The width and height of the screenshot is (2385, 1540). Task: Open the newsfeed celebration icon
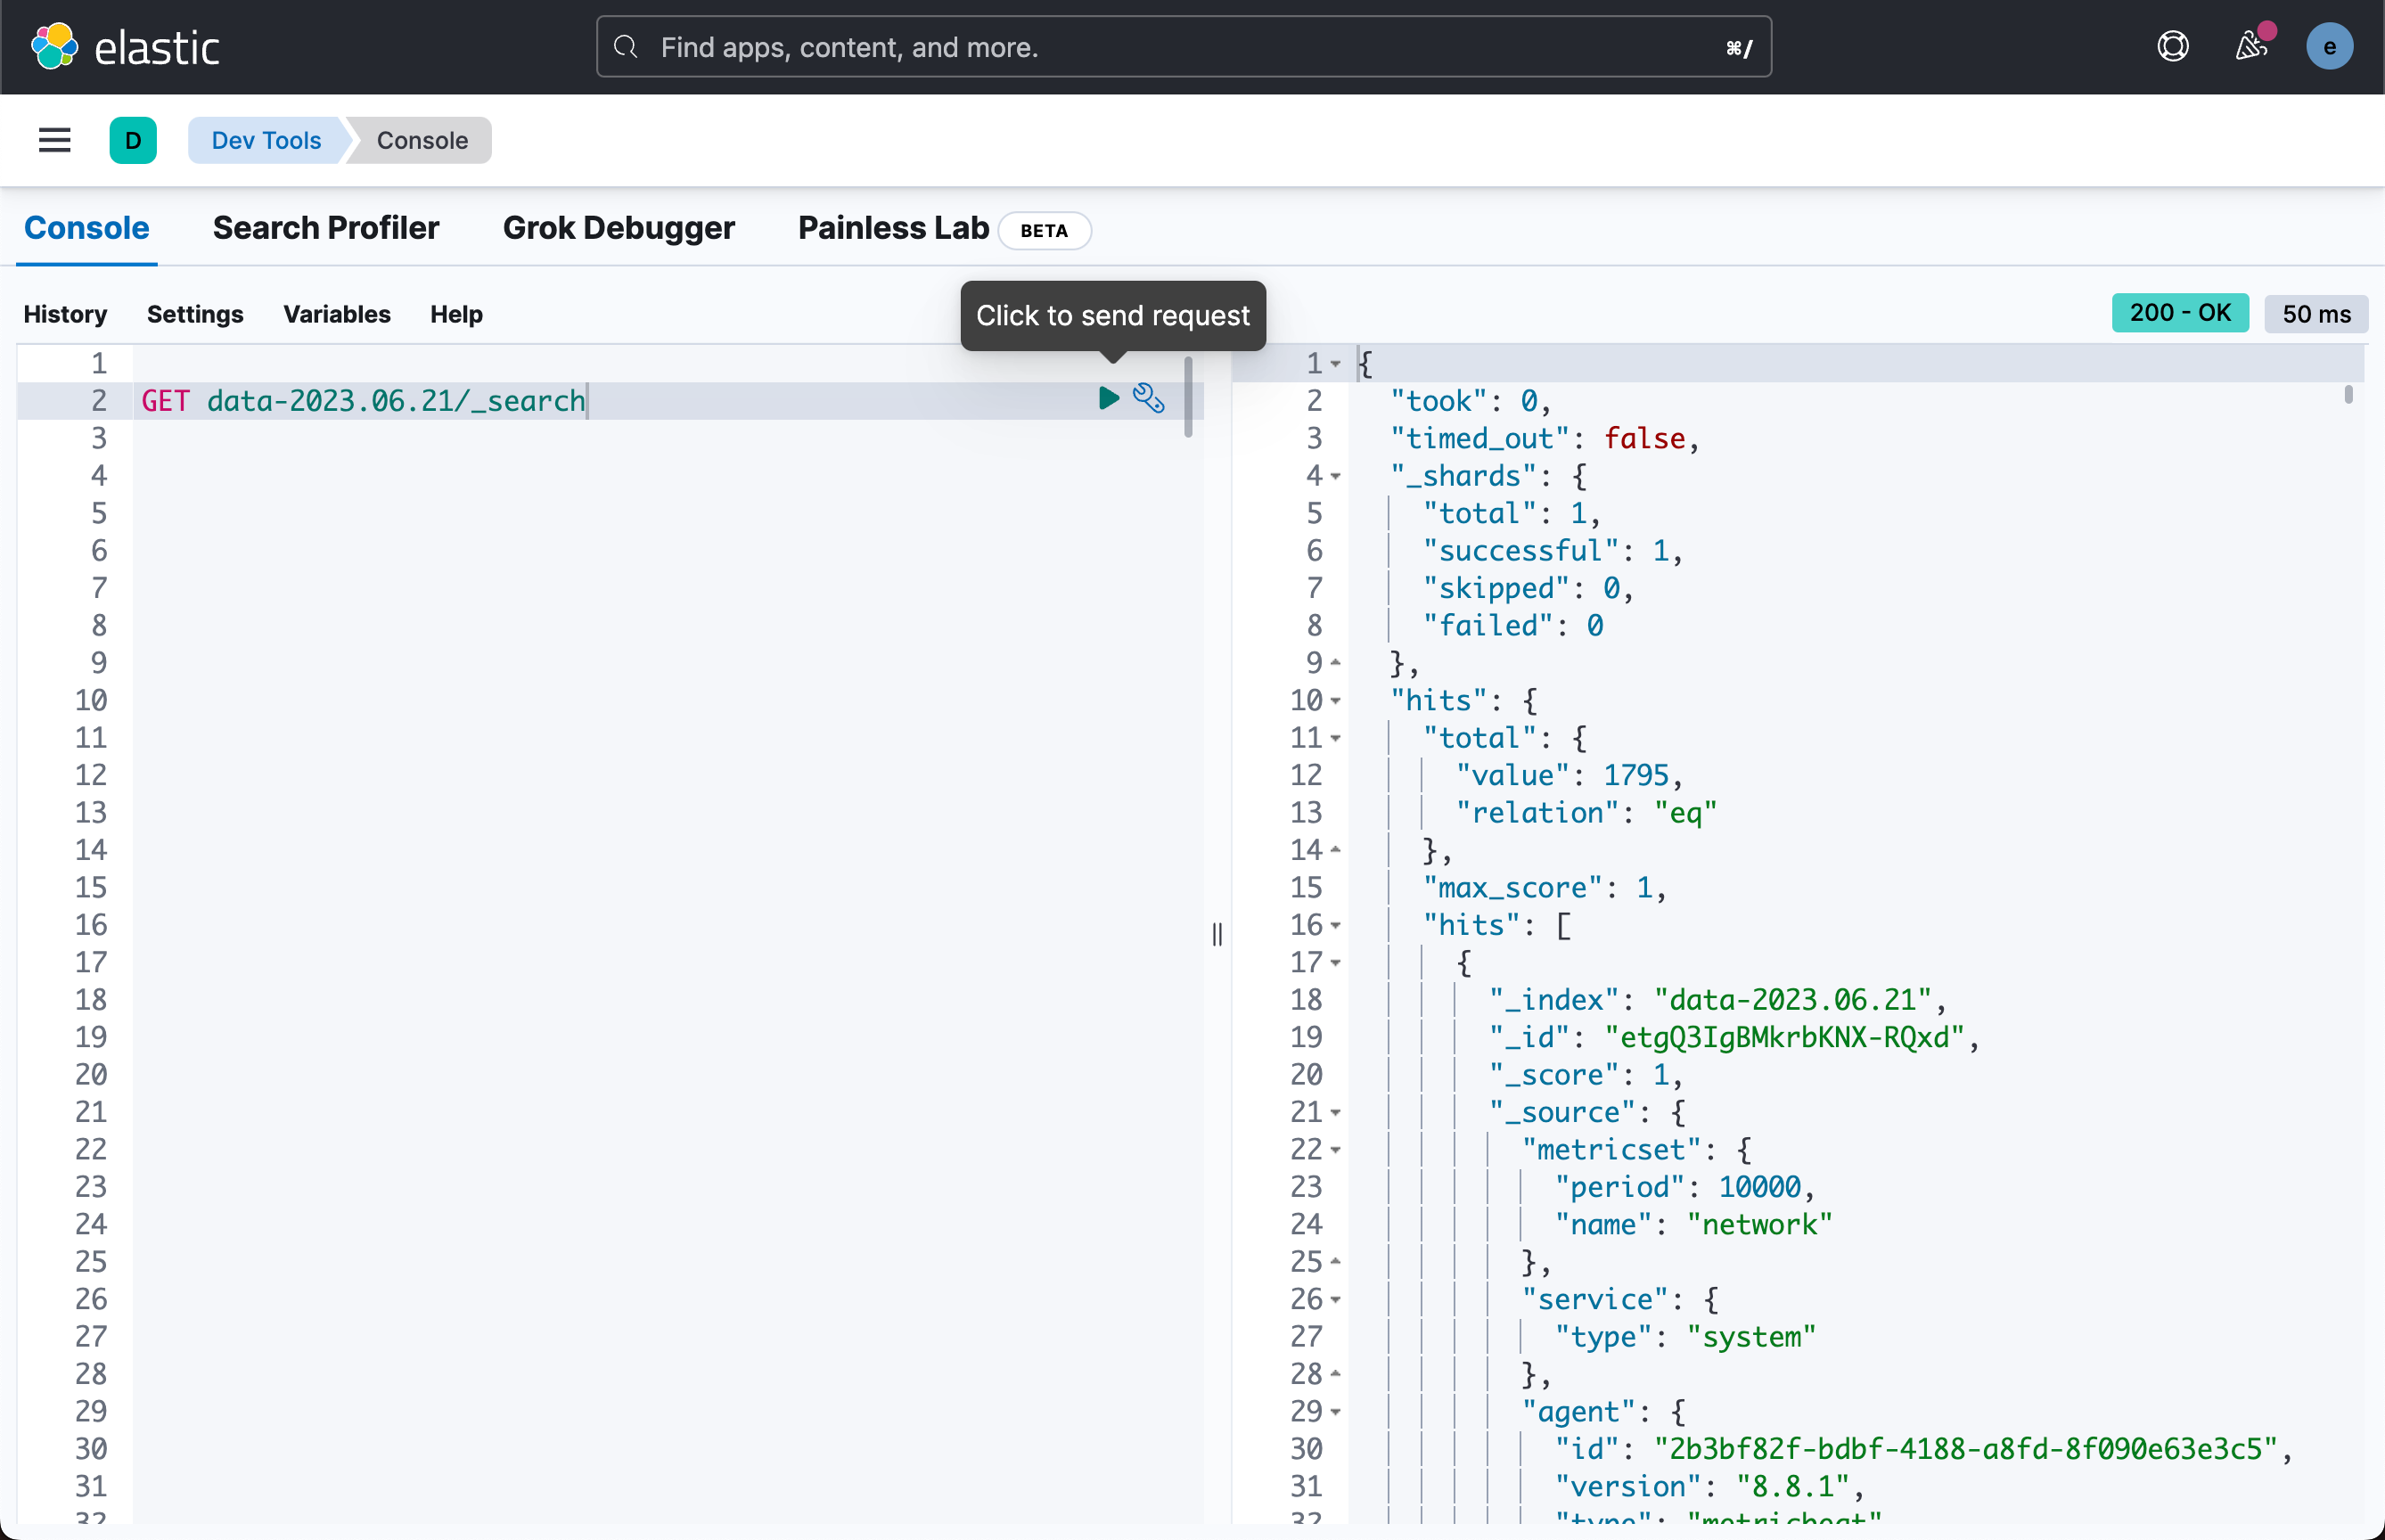point(2250,47)
